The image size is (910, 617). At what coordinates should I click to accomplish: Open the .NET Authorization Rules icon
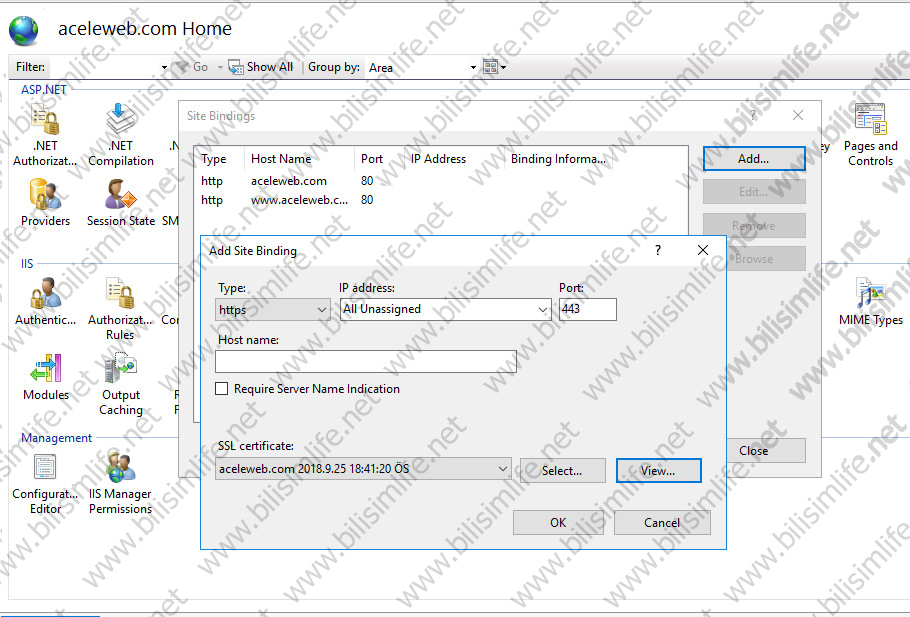click(45, 120)
